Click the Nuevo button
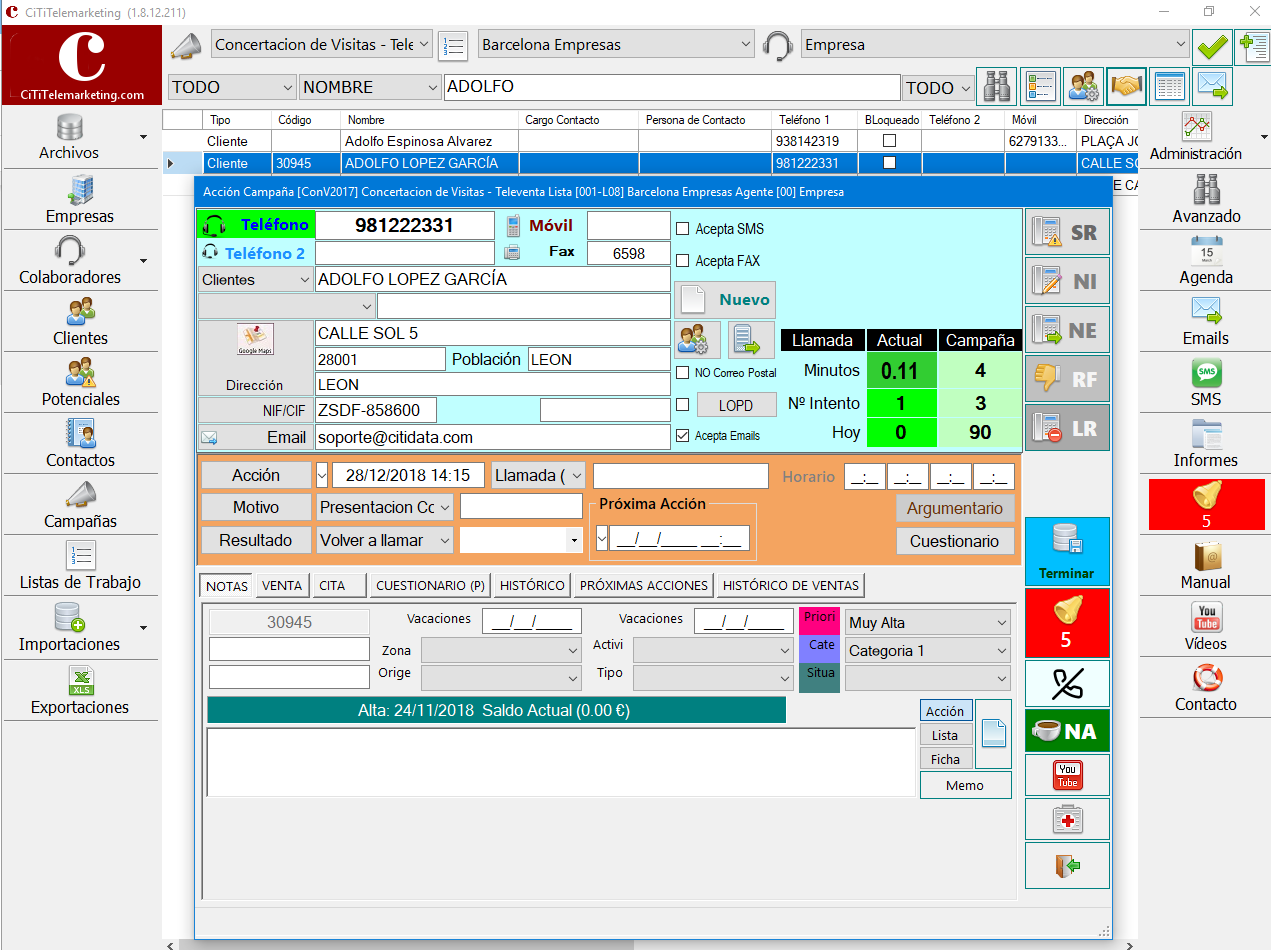1271x950 pixels. click(725, 300)
